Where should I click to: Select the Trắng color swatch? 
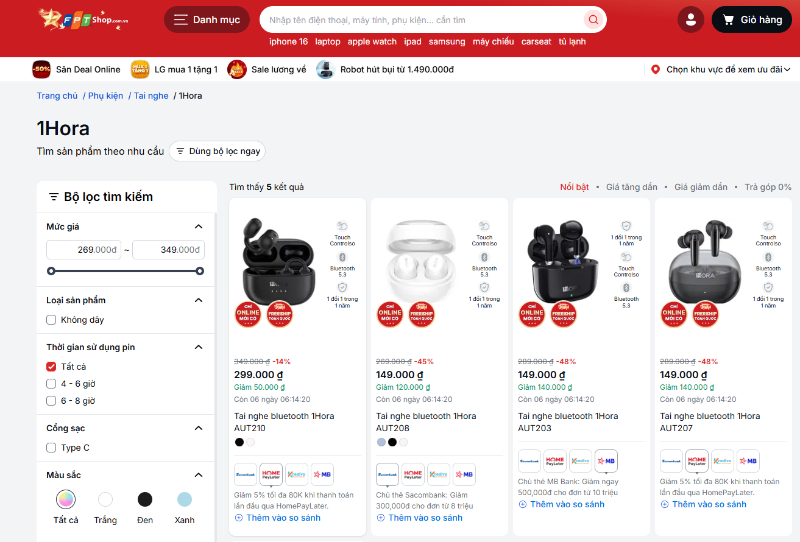point(105,499)
